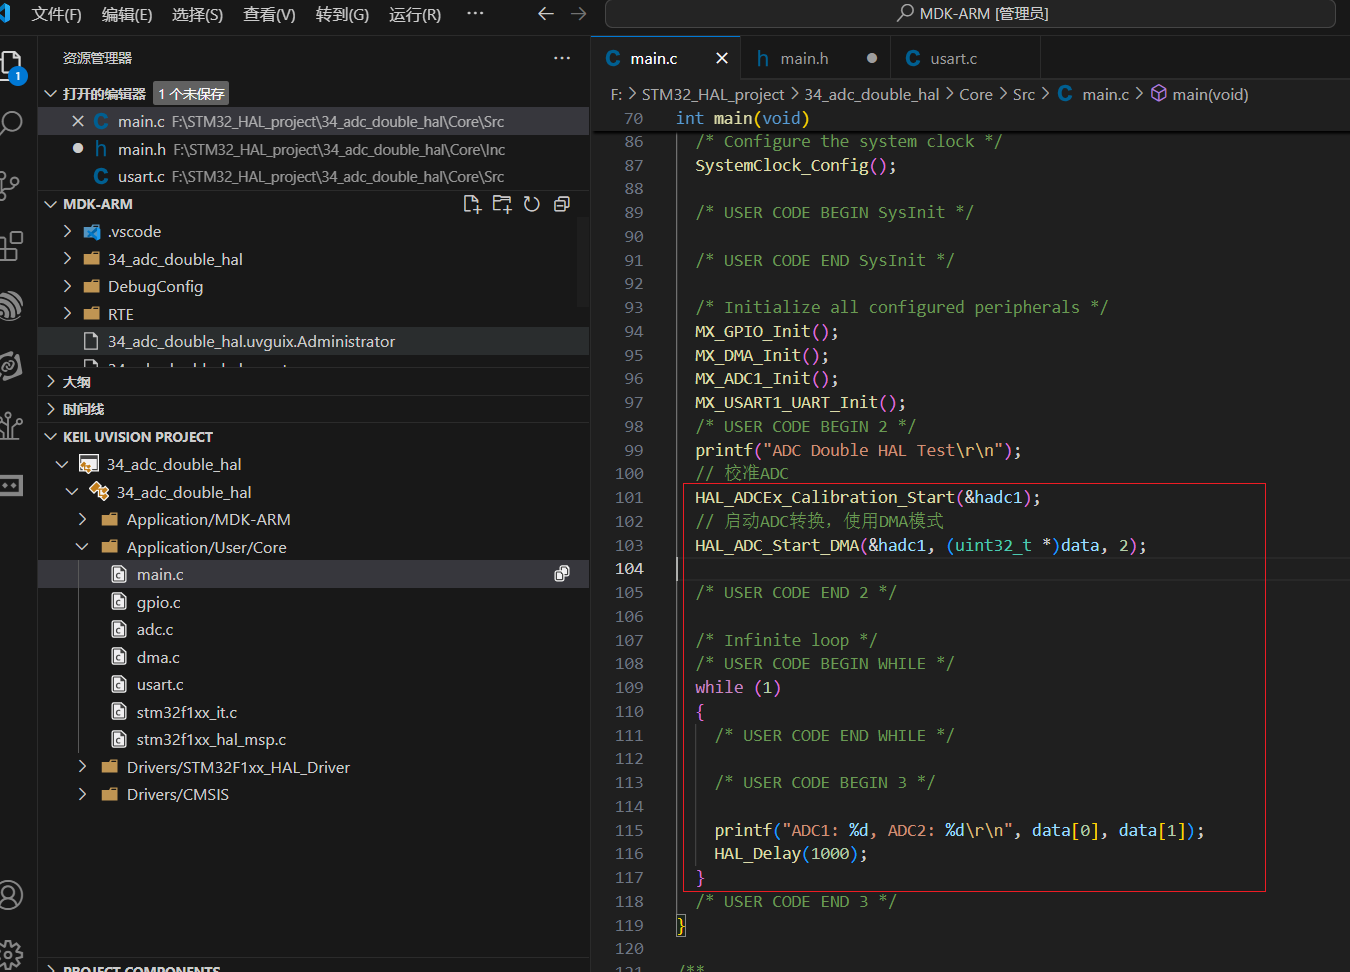
Task: Open the 查看(V) menu
Action: tap(270, 14)
